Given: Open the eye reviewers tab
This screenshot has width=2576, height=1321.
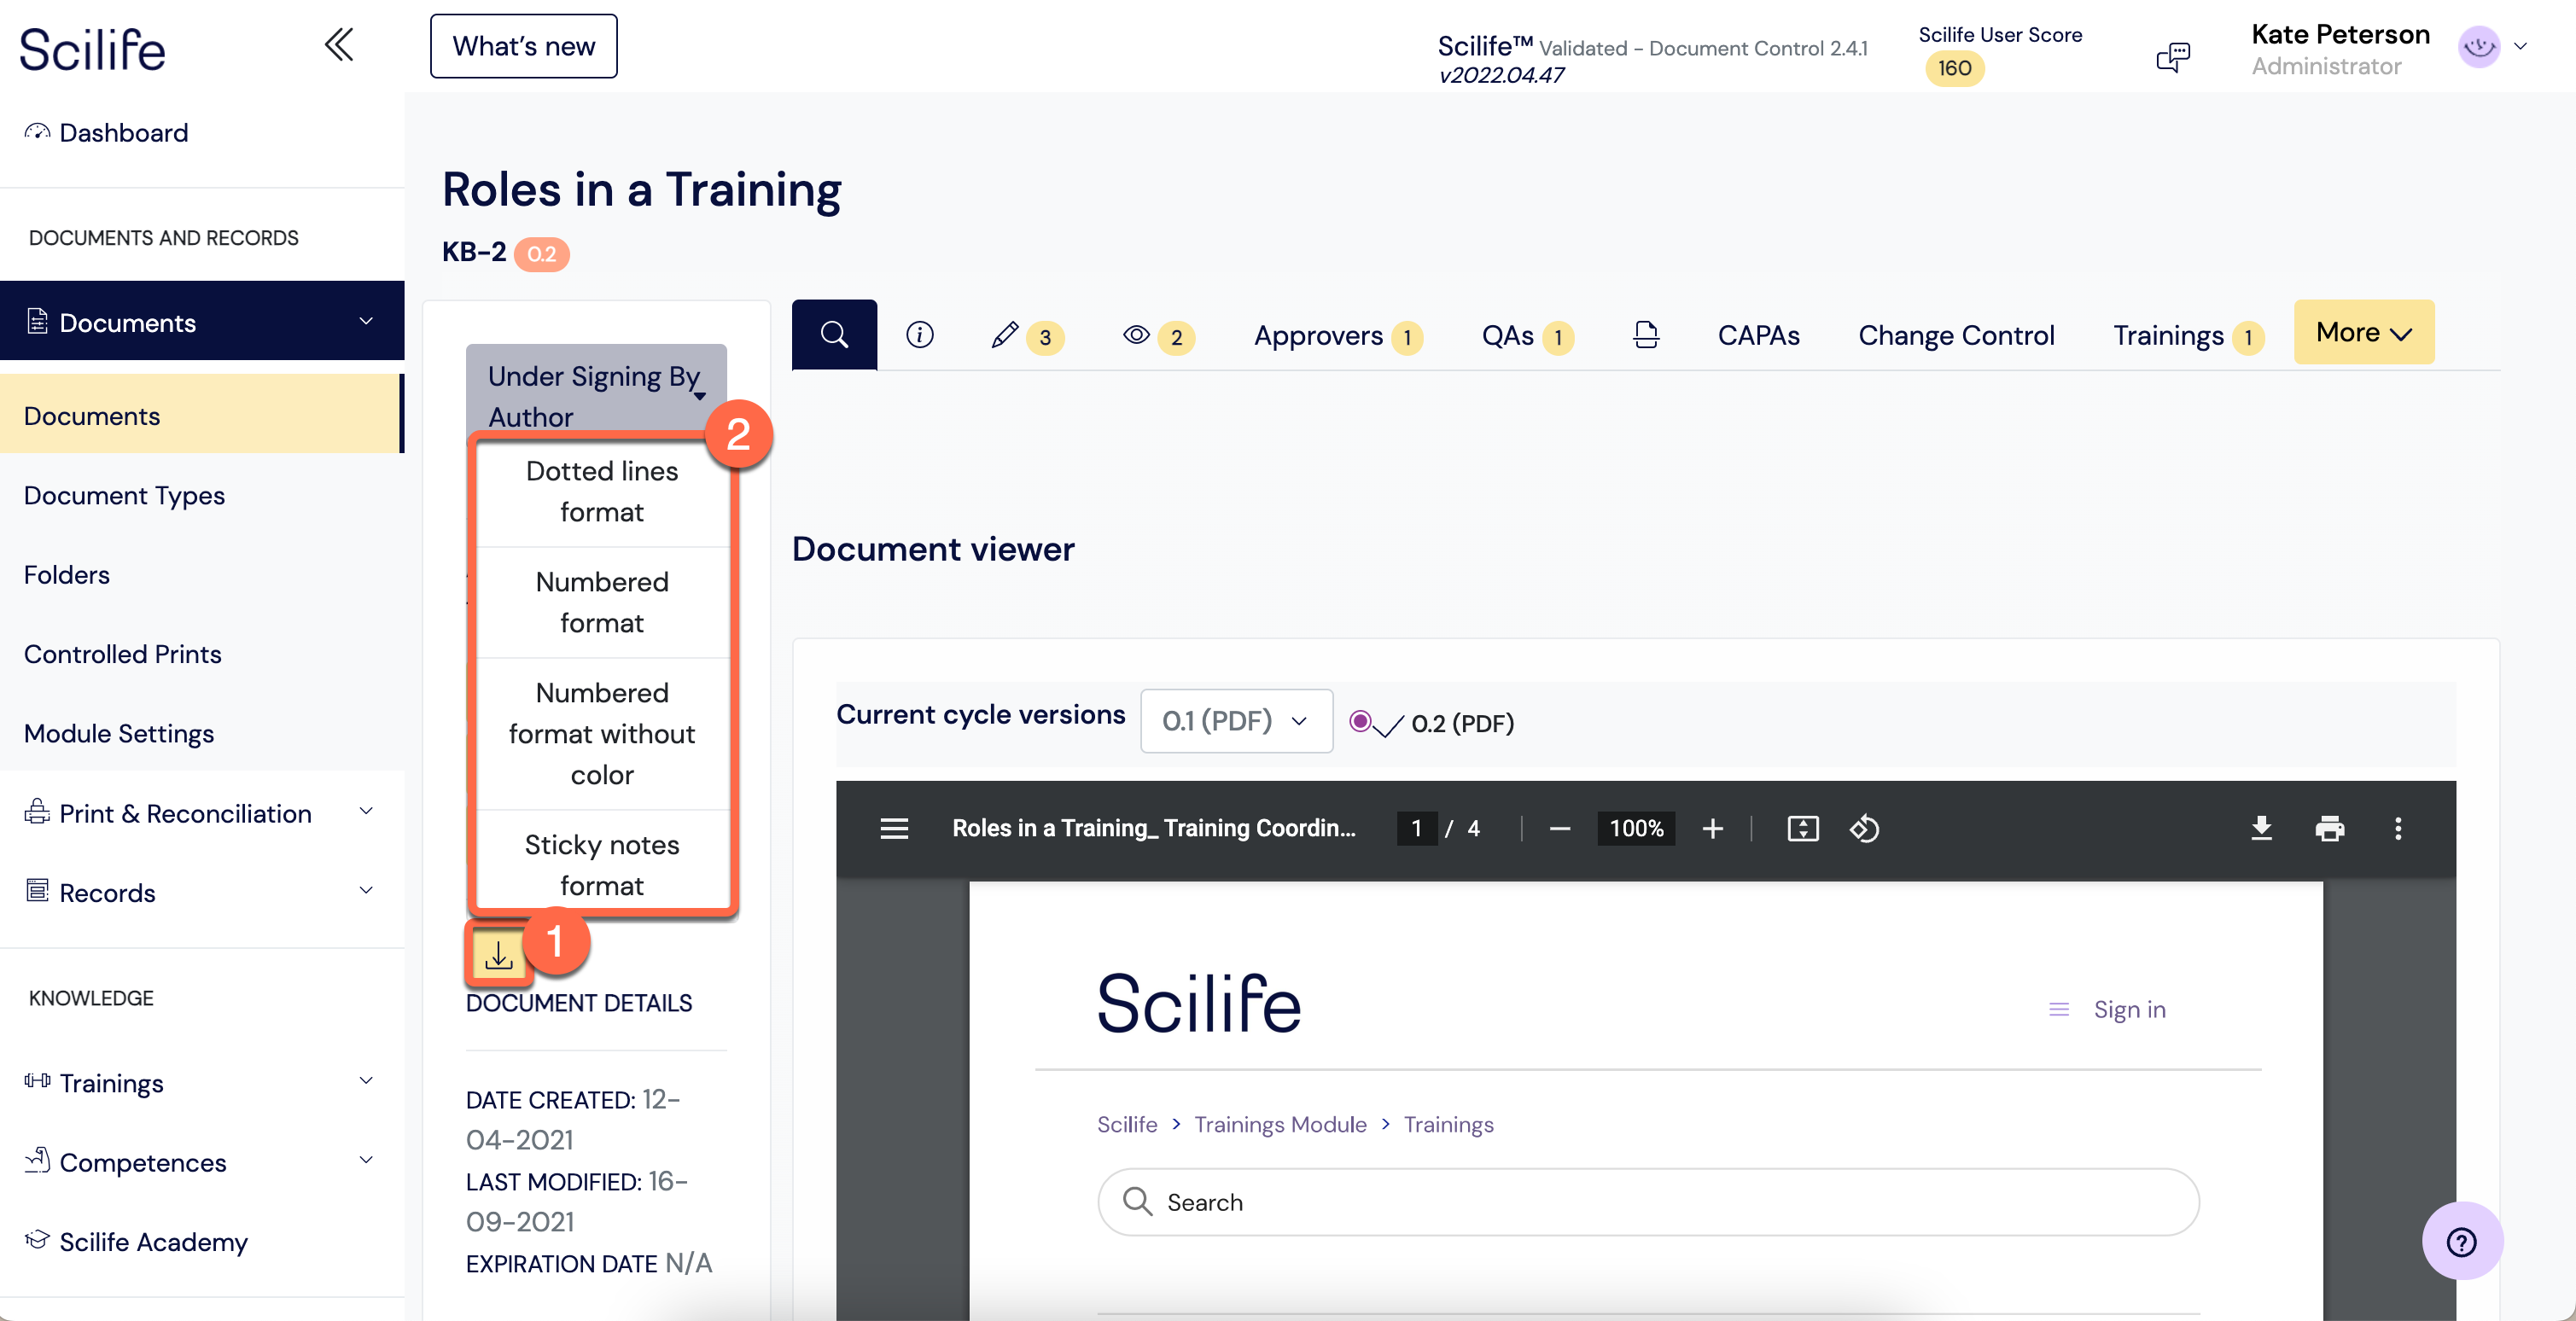Looking at the screenshot, I should pos(1158,336).
